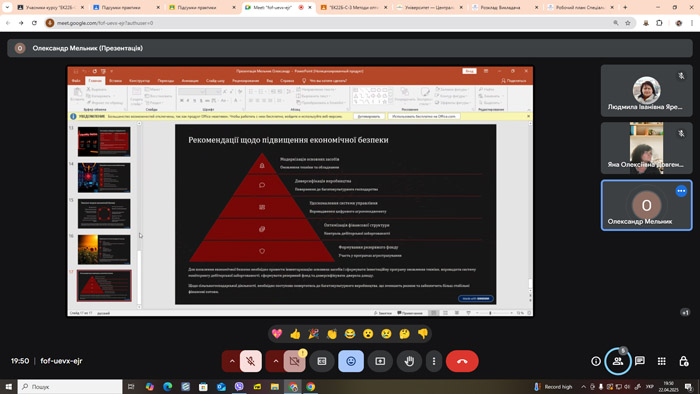Send the thumbs up reaction
This screenshot has height=394, width=700.
pyautogui.click(x=296, y=334)
